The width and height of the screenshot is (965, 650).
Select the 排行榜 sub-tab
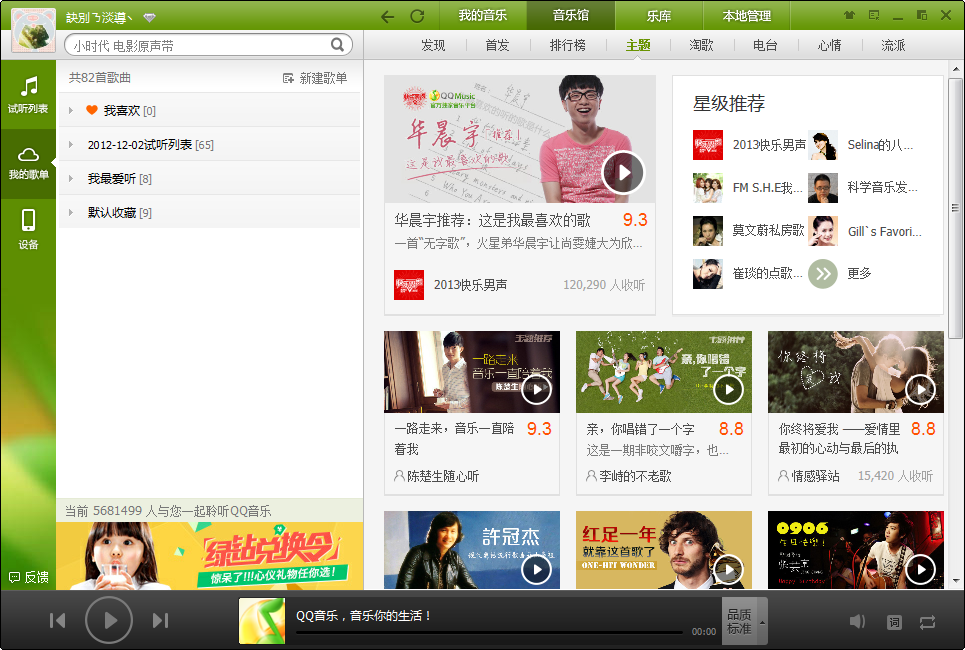coord(567,45)
